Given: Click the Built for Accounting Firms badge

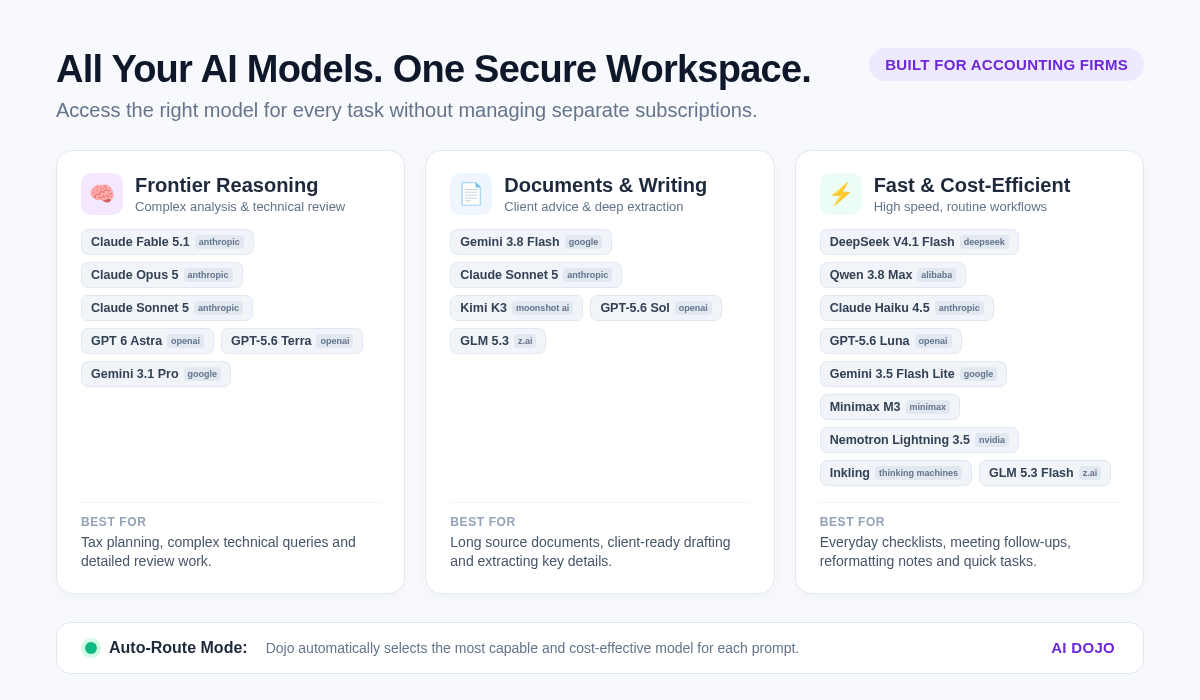Looking at the screenshot, I should click(1006, 65).
